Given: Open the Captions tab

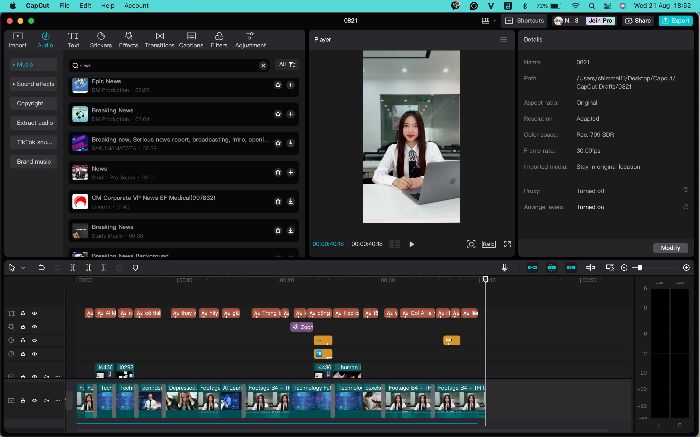Looking at the screenshot, I should point(191,40).
